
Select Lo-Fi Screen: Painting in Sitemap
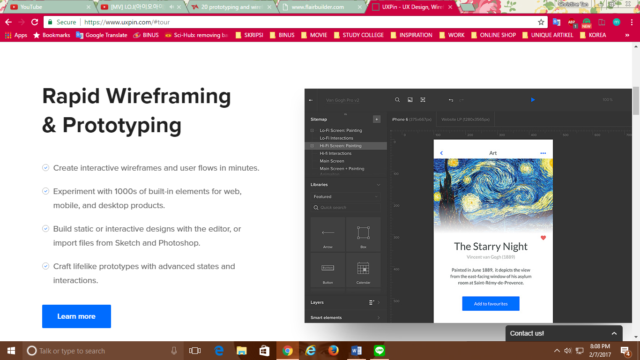[x=341, y=131]
